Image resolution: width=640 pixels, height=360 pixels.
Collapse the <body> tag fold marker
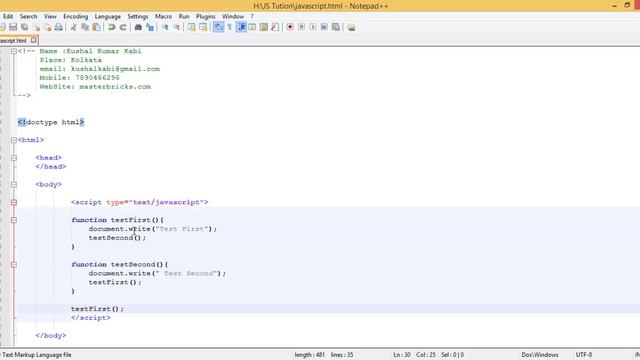point(14,184)
